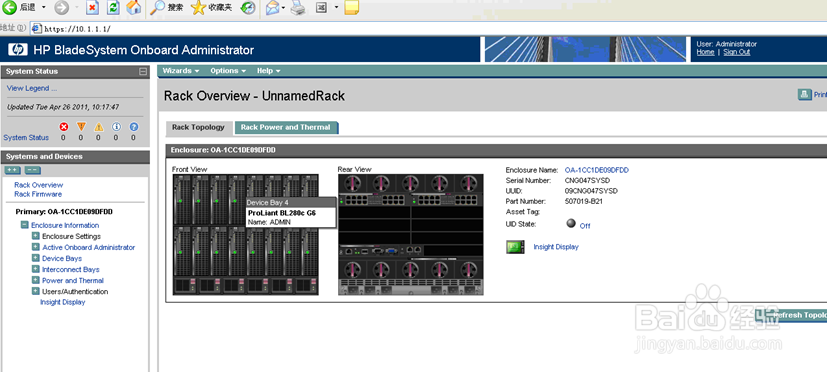Click the History icon in toolbar
Viewport: 828px width, 372px height.
[x=248, y=7]
